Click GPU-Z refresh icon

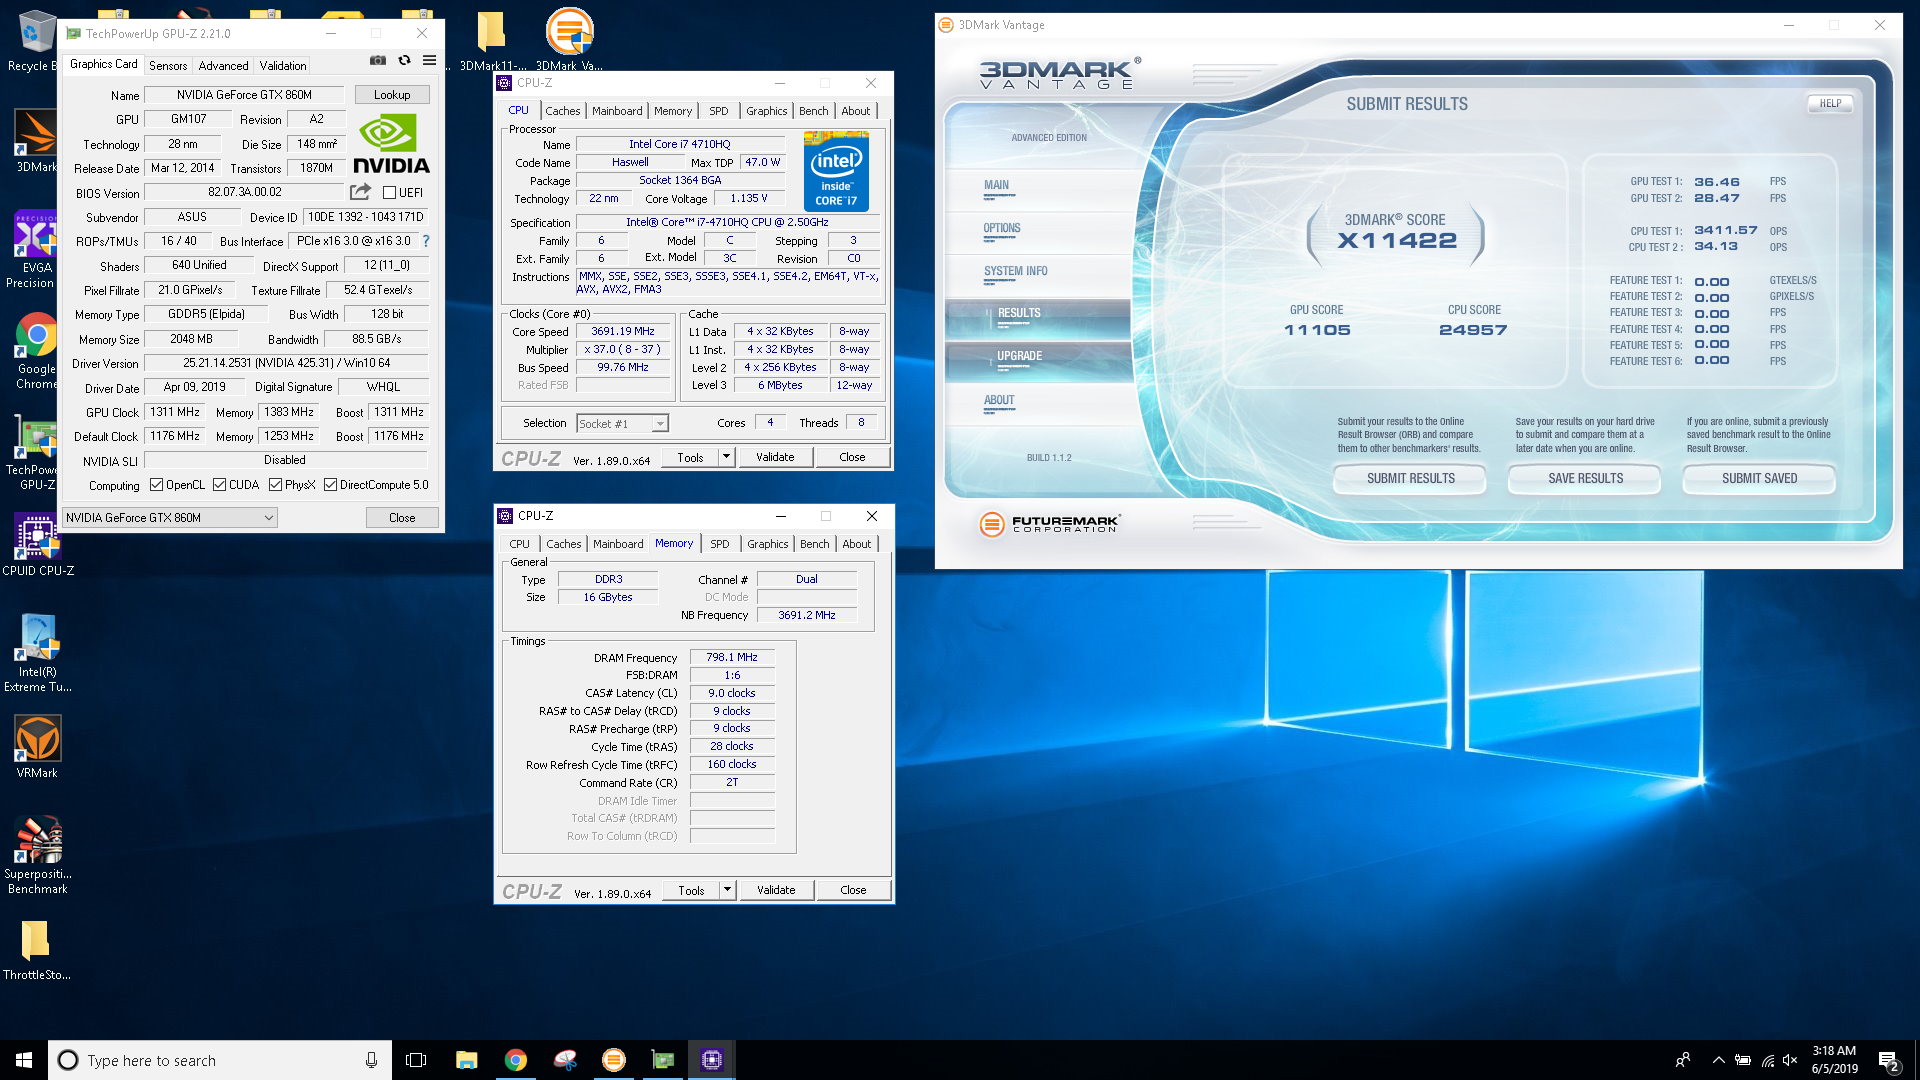pos(404,61)
